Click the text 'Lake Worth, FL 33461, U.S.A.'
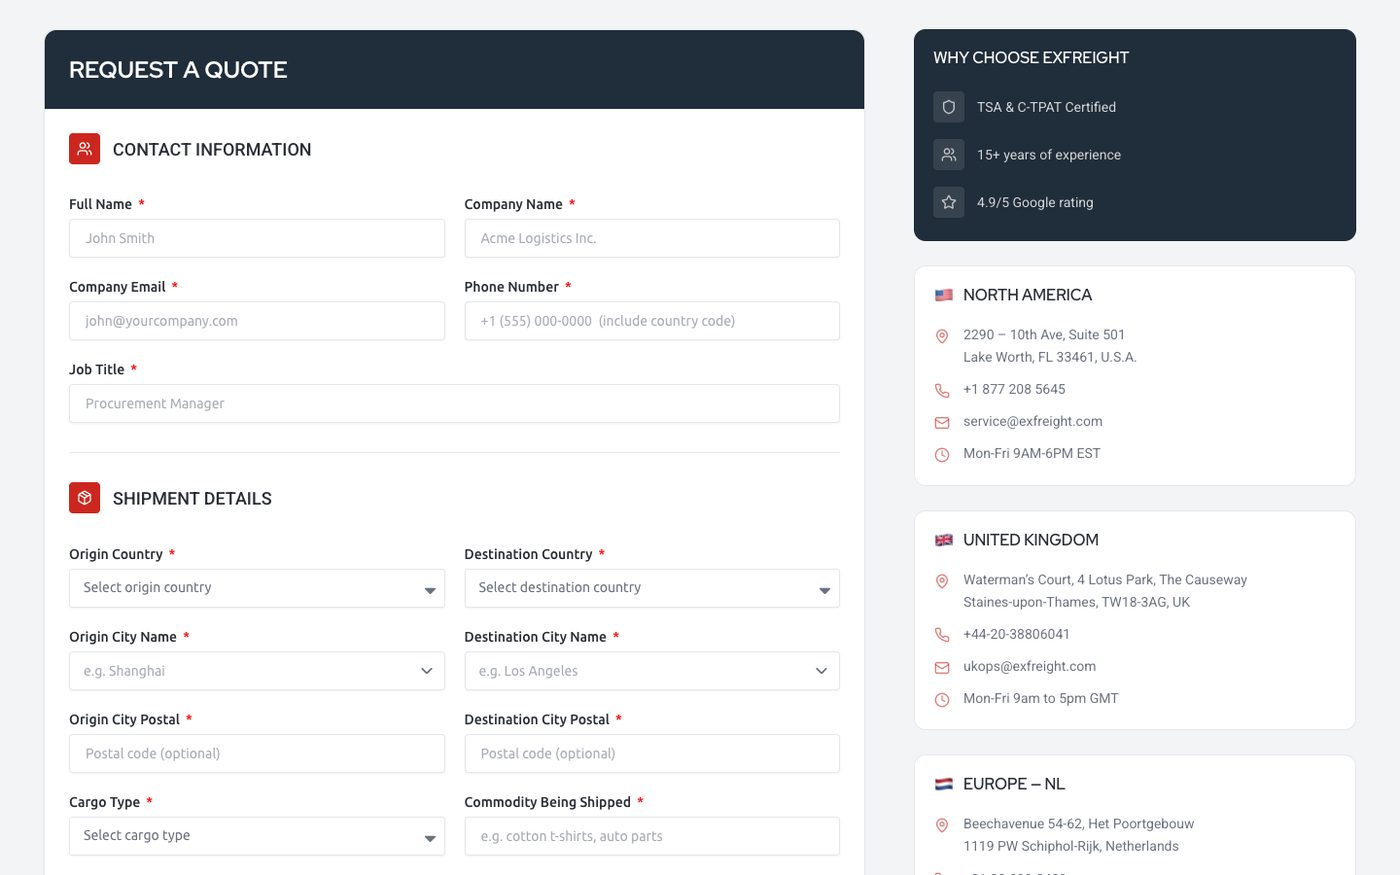Viewport: 1400px width, 875px height. pyautogui.click(x=1050, y=357)
